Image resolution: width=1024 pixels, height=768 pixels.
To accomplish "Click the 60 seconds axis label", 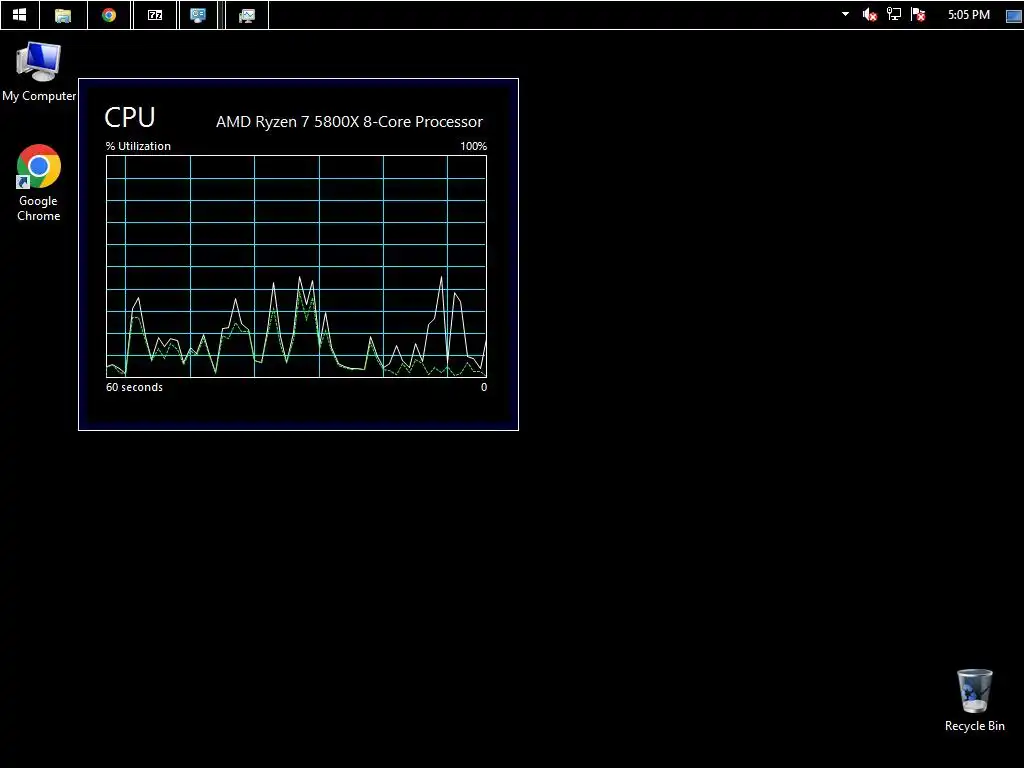I will point(135,387).
